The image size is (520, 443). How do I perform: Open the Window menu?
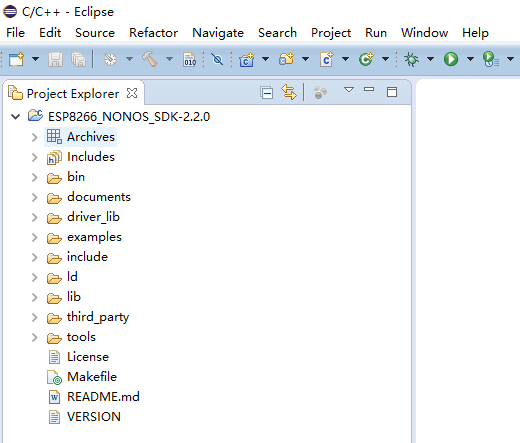[x=424, y=33]
